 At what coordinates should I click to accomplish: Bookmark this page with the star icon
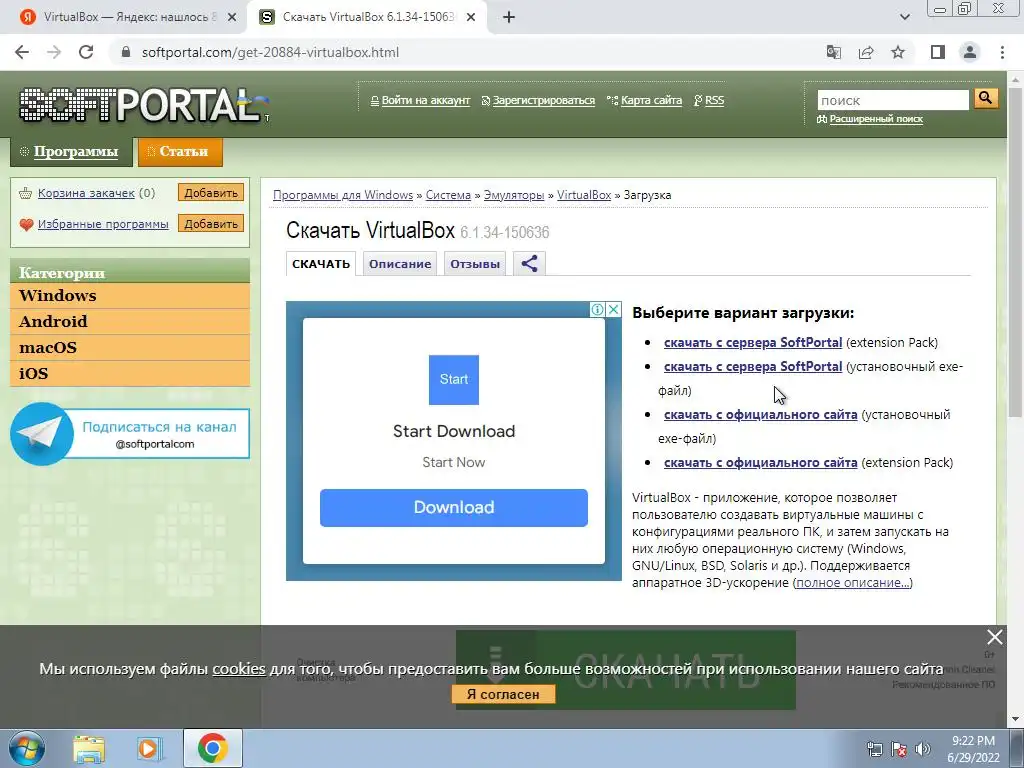pyautogui.click(x=898, y=52)
